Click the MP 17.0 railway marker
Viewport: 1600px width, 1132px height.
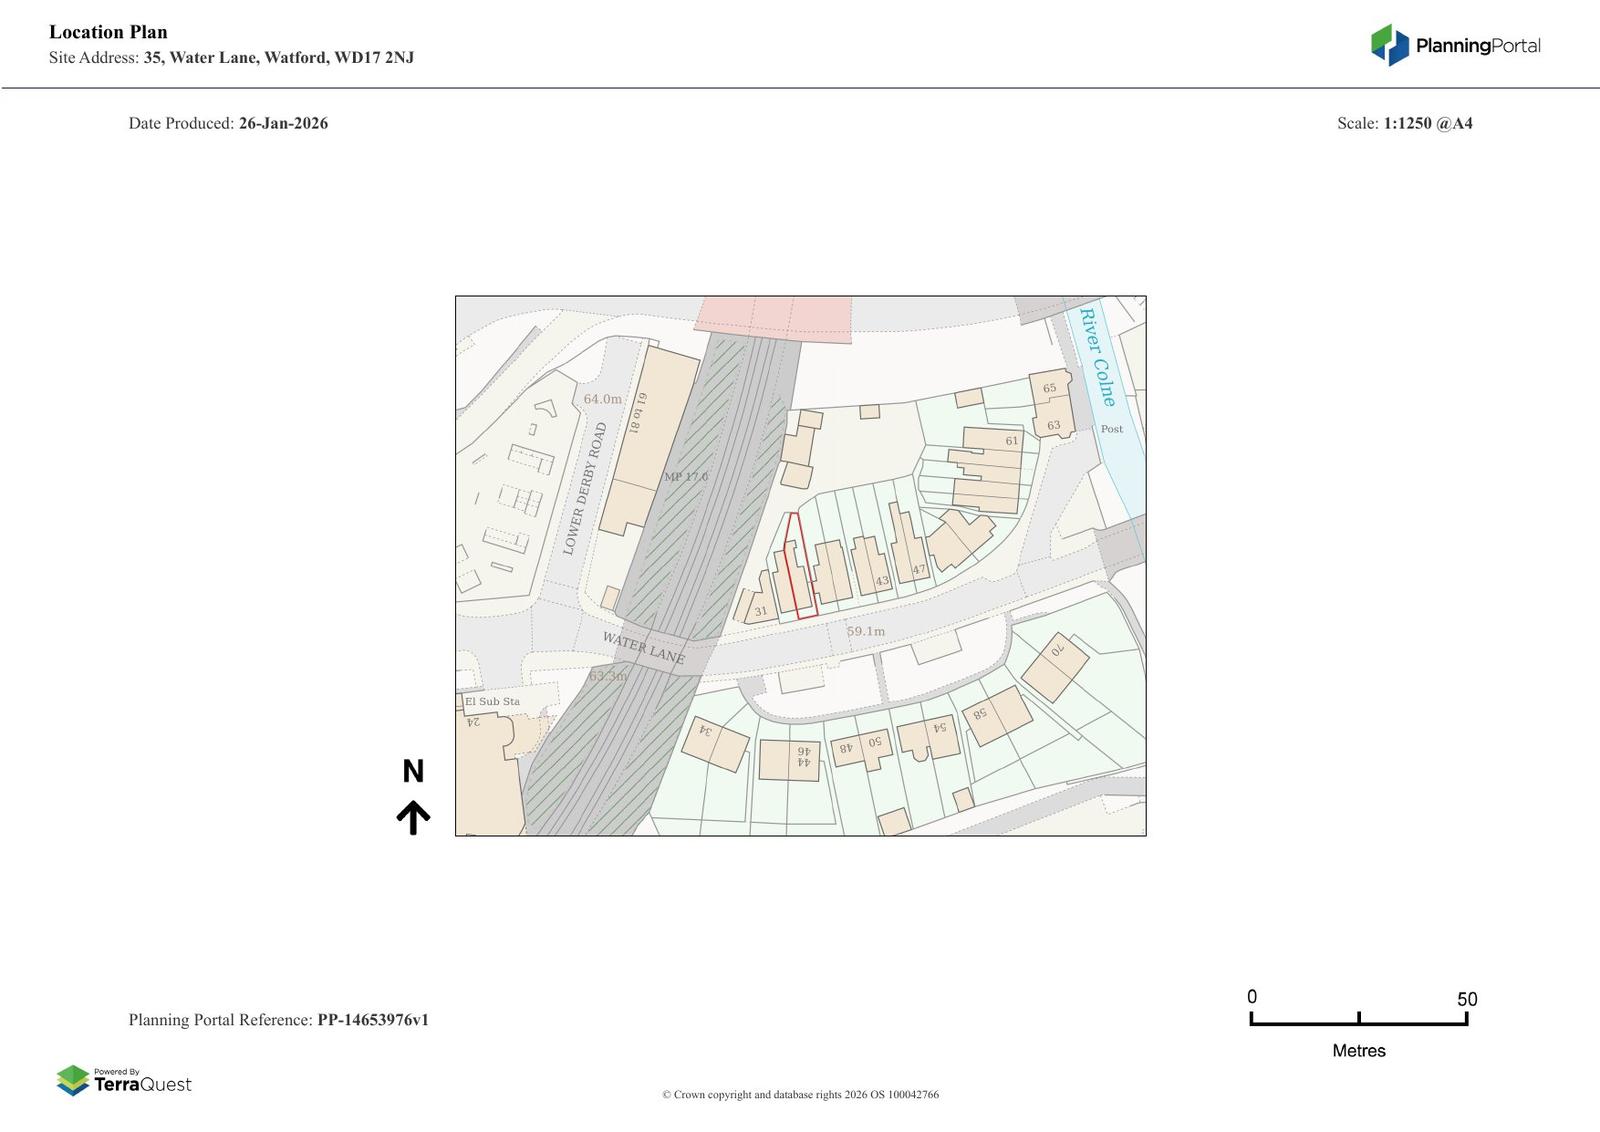pos(686,477)
